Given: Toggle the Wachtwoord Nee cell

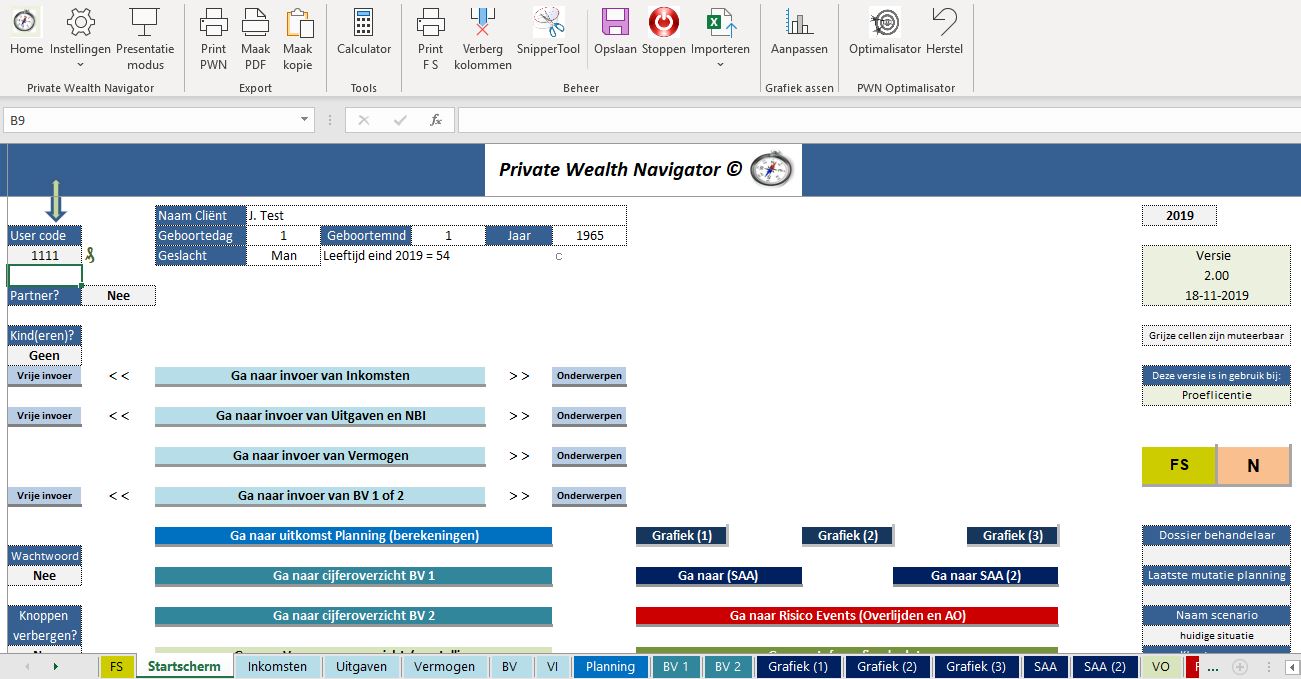Looking at the screenshot, I should [x=45, y=575].
